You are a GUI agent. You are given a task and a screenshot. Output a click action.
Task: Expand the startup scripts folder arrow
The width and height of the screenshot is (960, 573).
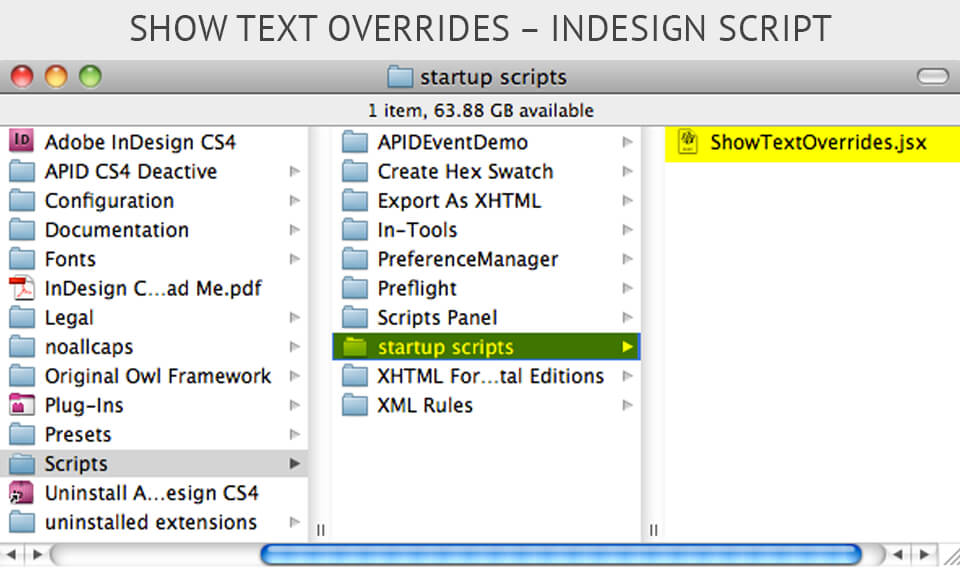[627, 346]
